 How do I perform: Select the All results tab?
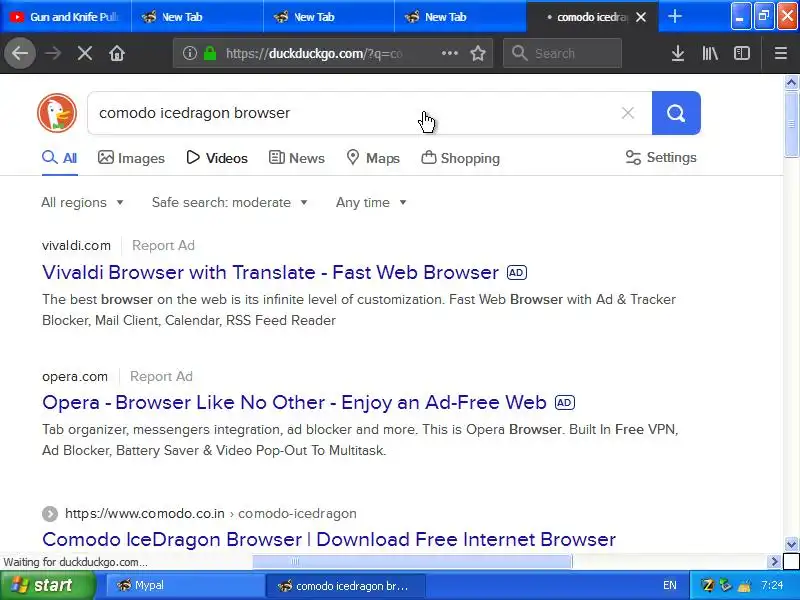coord(60,158)
